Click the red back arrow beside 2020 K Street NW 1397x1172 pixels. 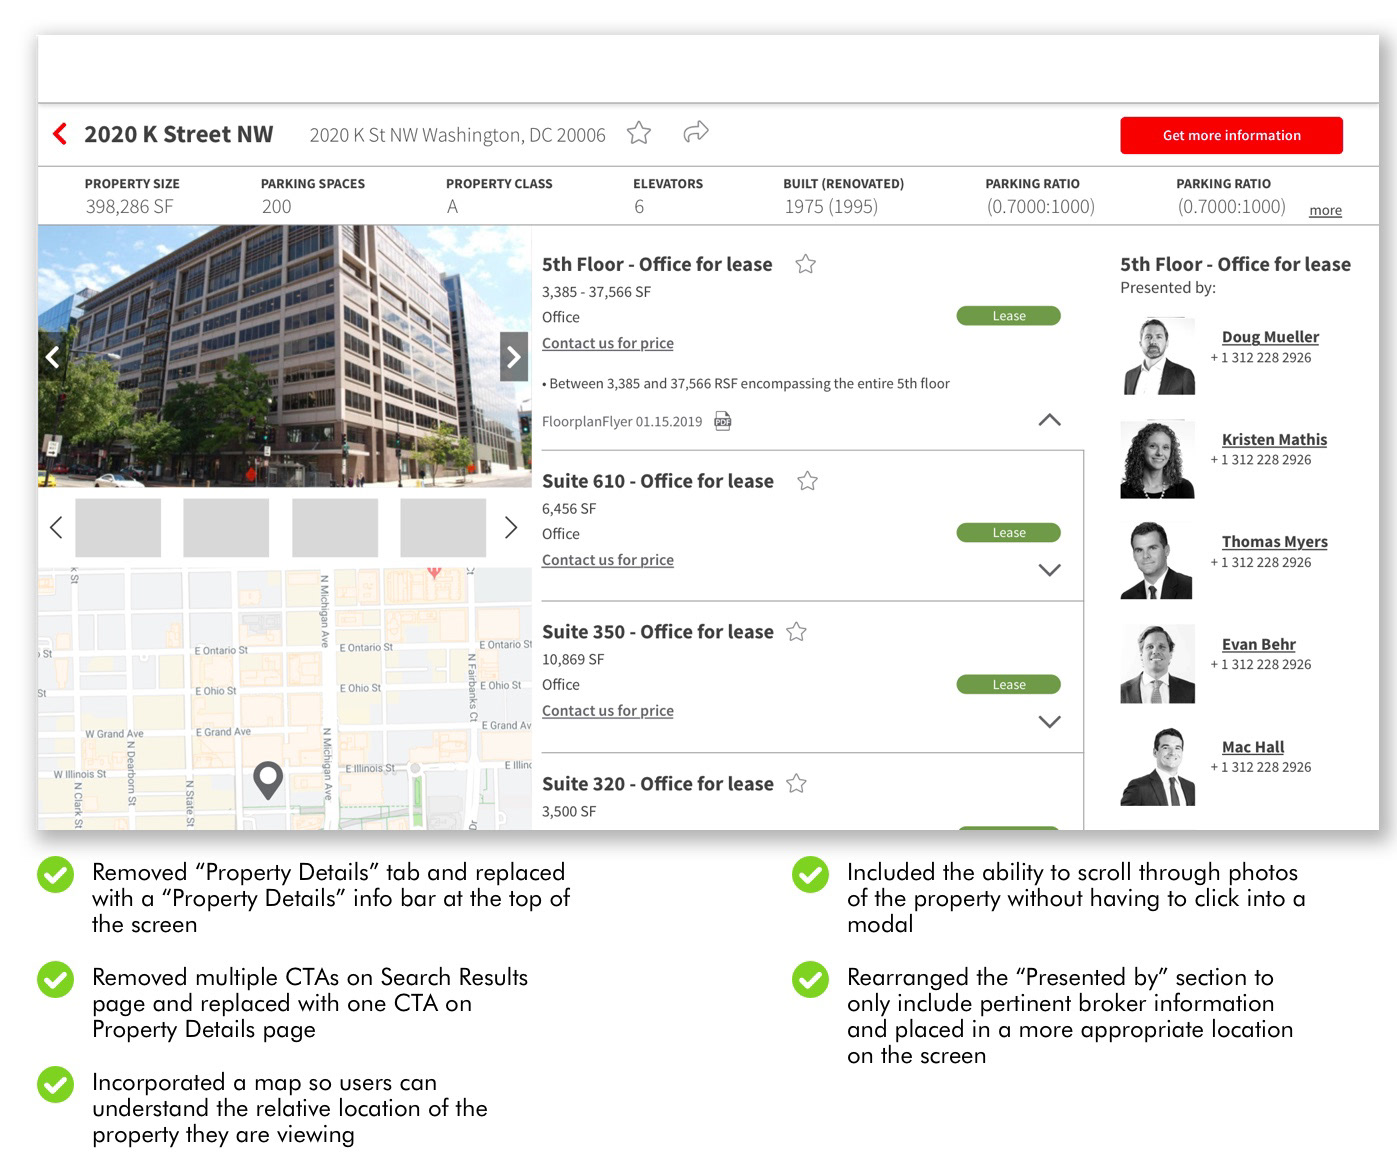click(x=60, y=134)
